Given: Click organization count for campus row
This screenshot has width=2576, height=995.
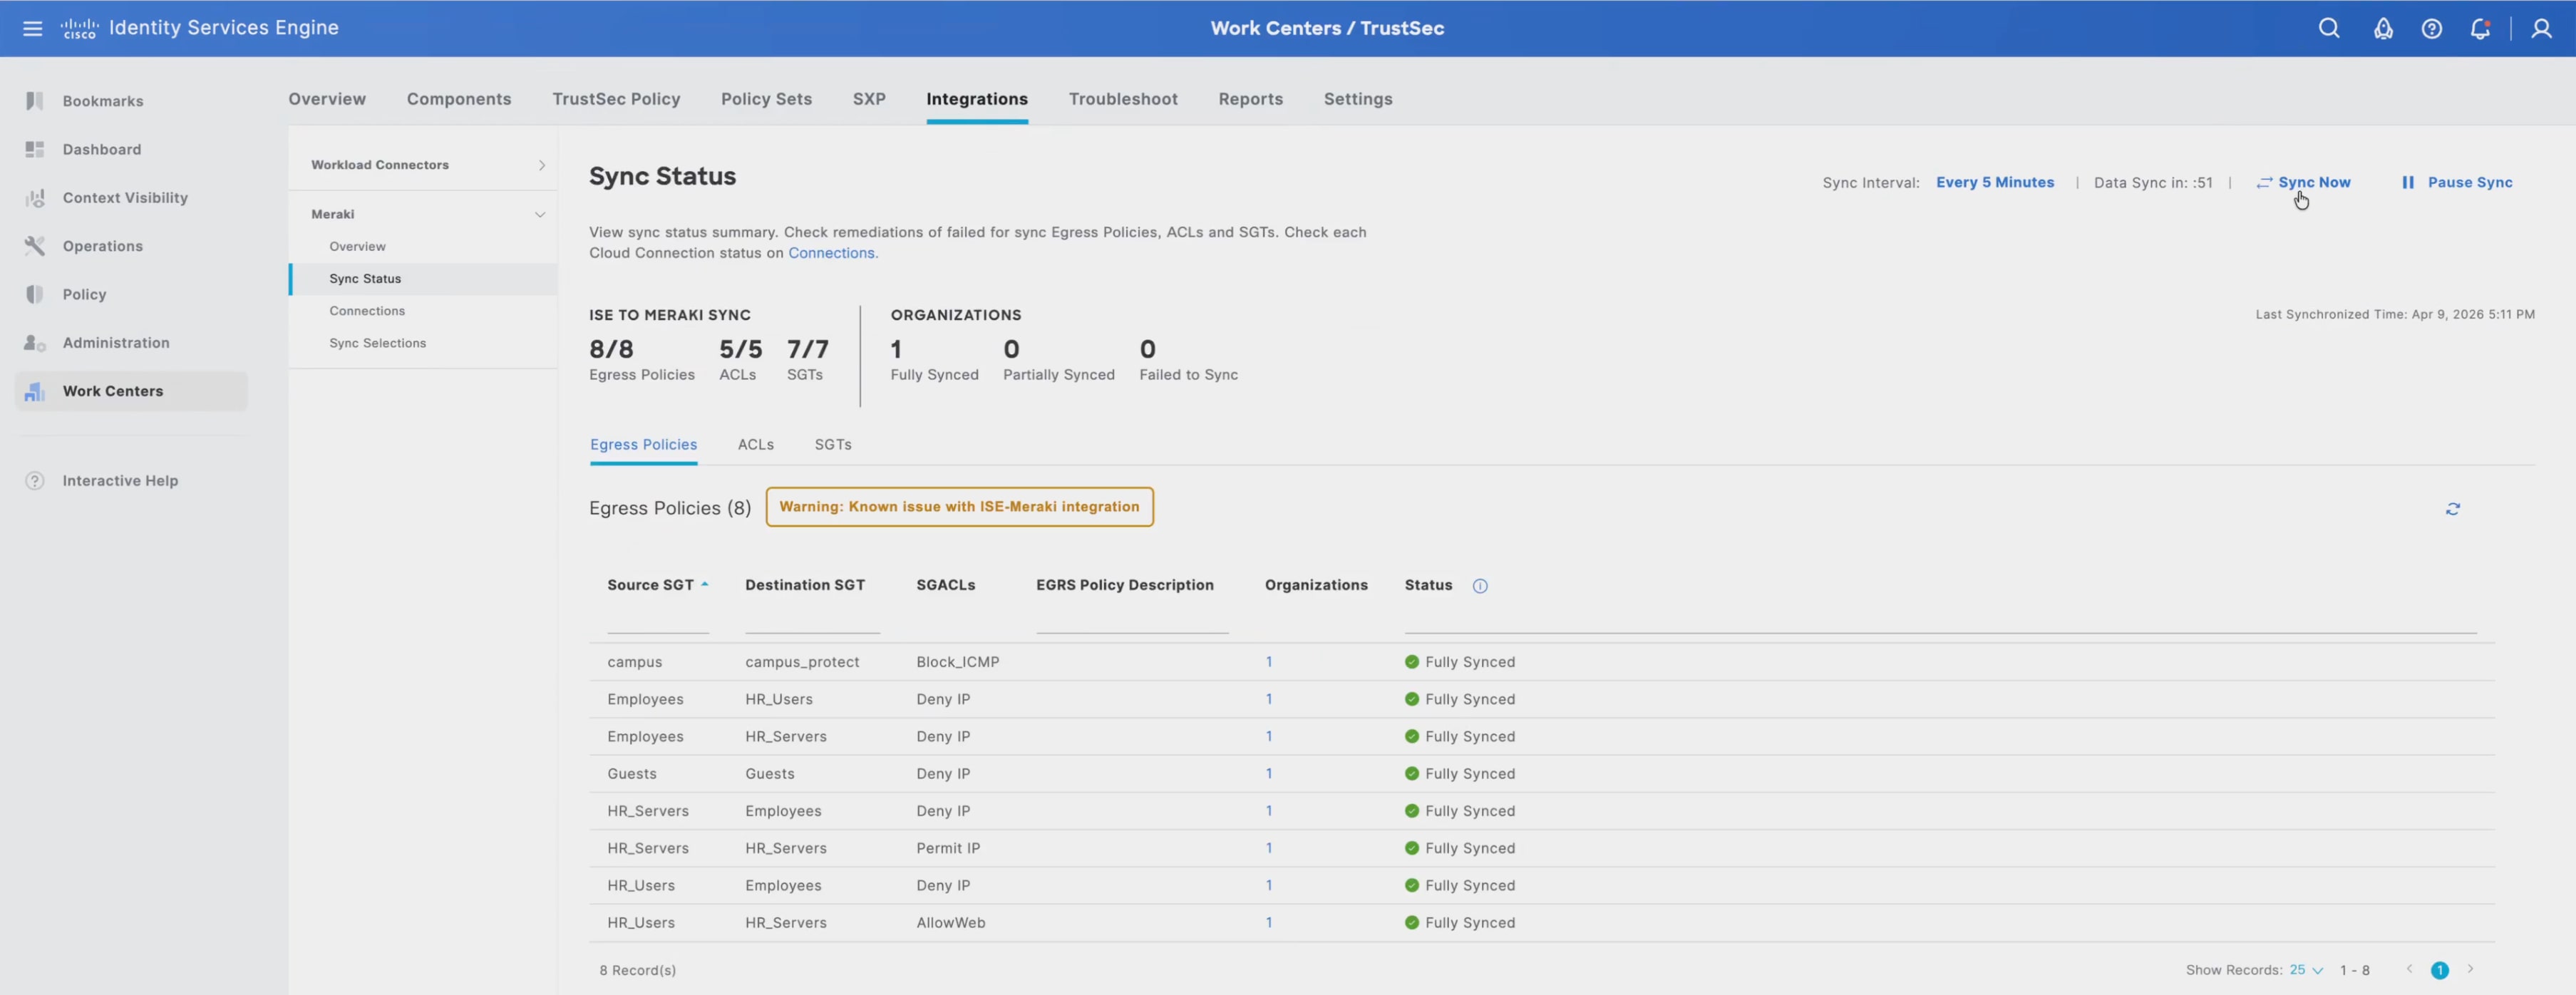Looking at the screenshot, I should point(1269,662).
